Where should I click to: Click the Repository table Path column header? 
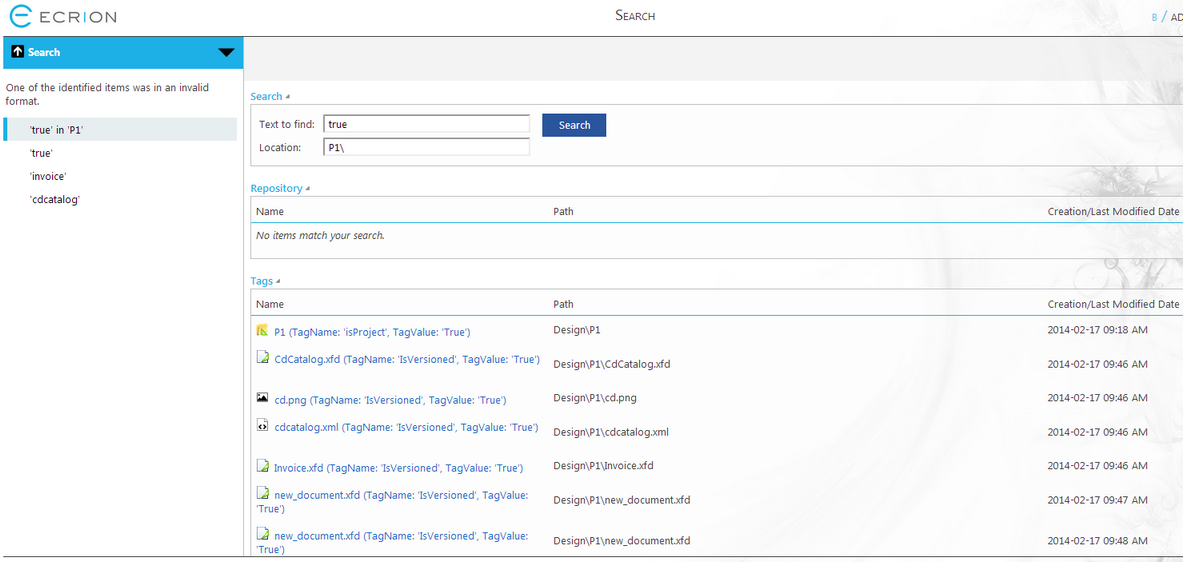click(563, 211)
